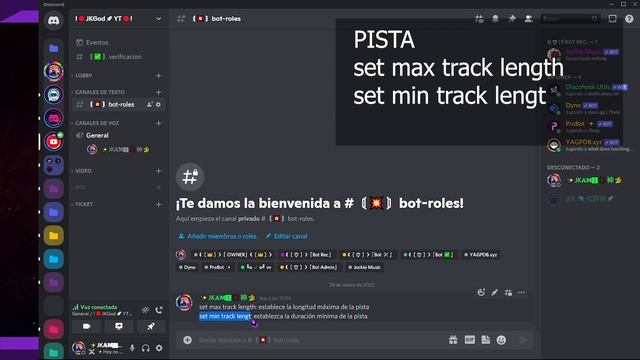Open threads in the channel header
The image size is (640, 360).
pyautogui.click(x=479, y=19)
